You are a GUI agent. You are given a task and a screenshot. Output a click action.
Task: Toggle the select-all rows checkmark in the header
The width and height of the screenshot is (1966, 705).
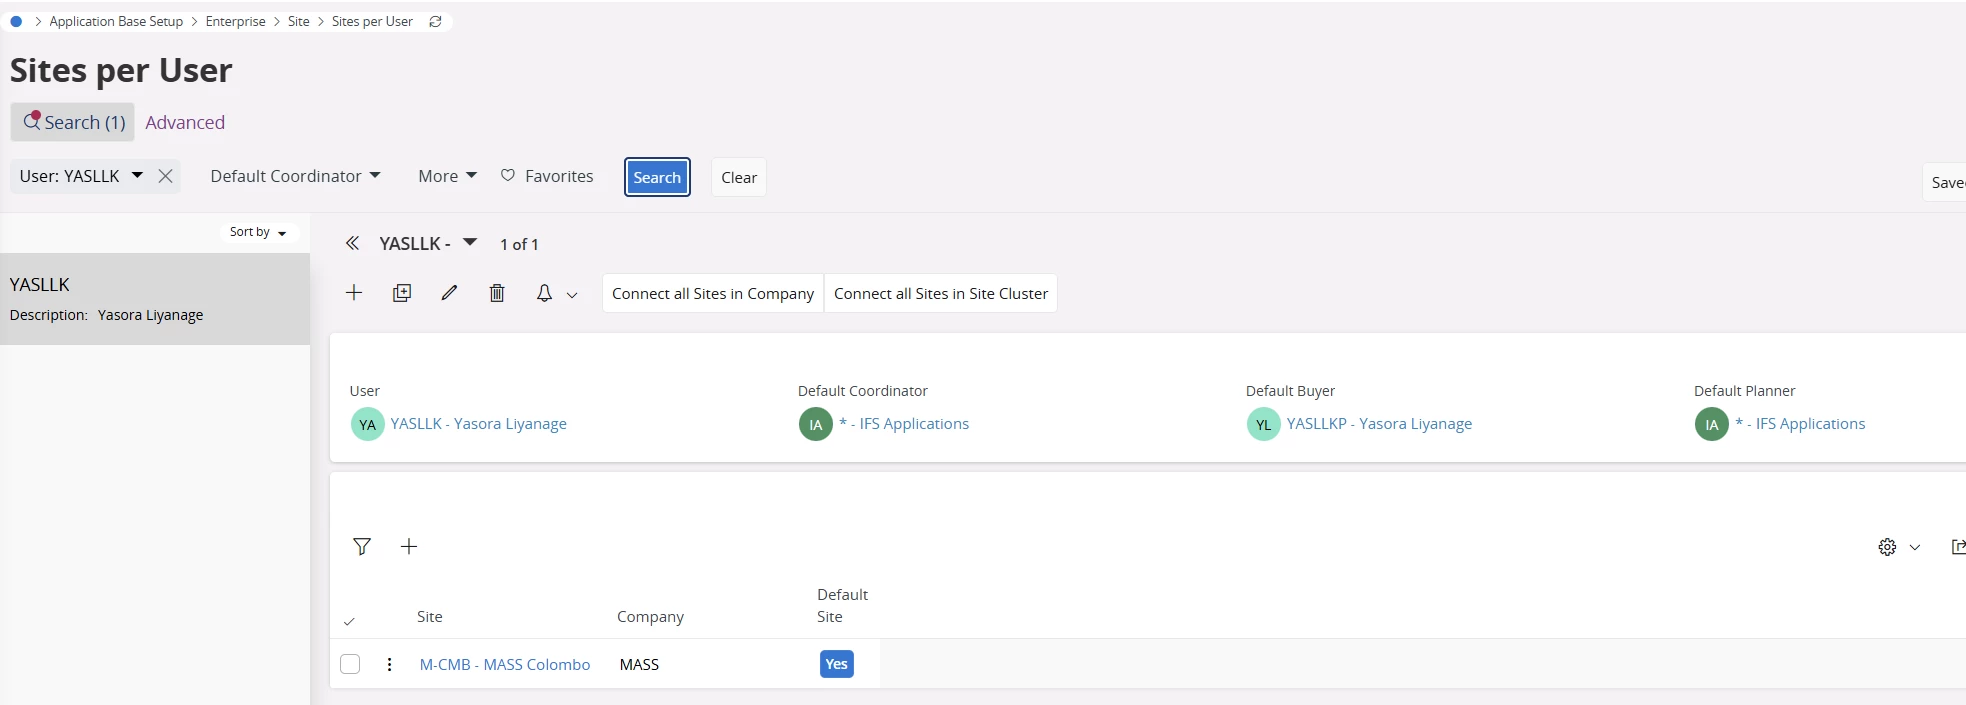pyautogui.click(x=349, y=621)
